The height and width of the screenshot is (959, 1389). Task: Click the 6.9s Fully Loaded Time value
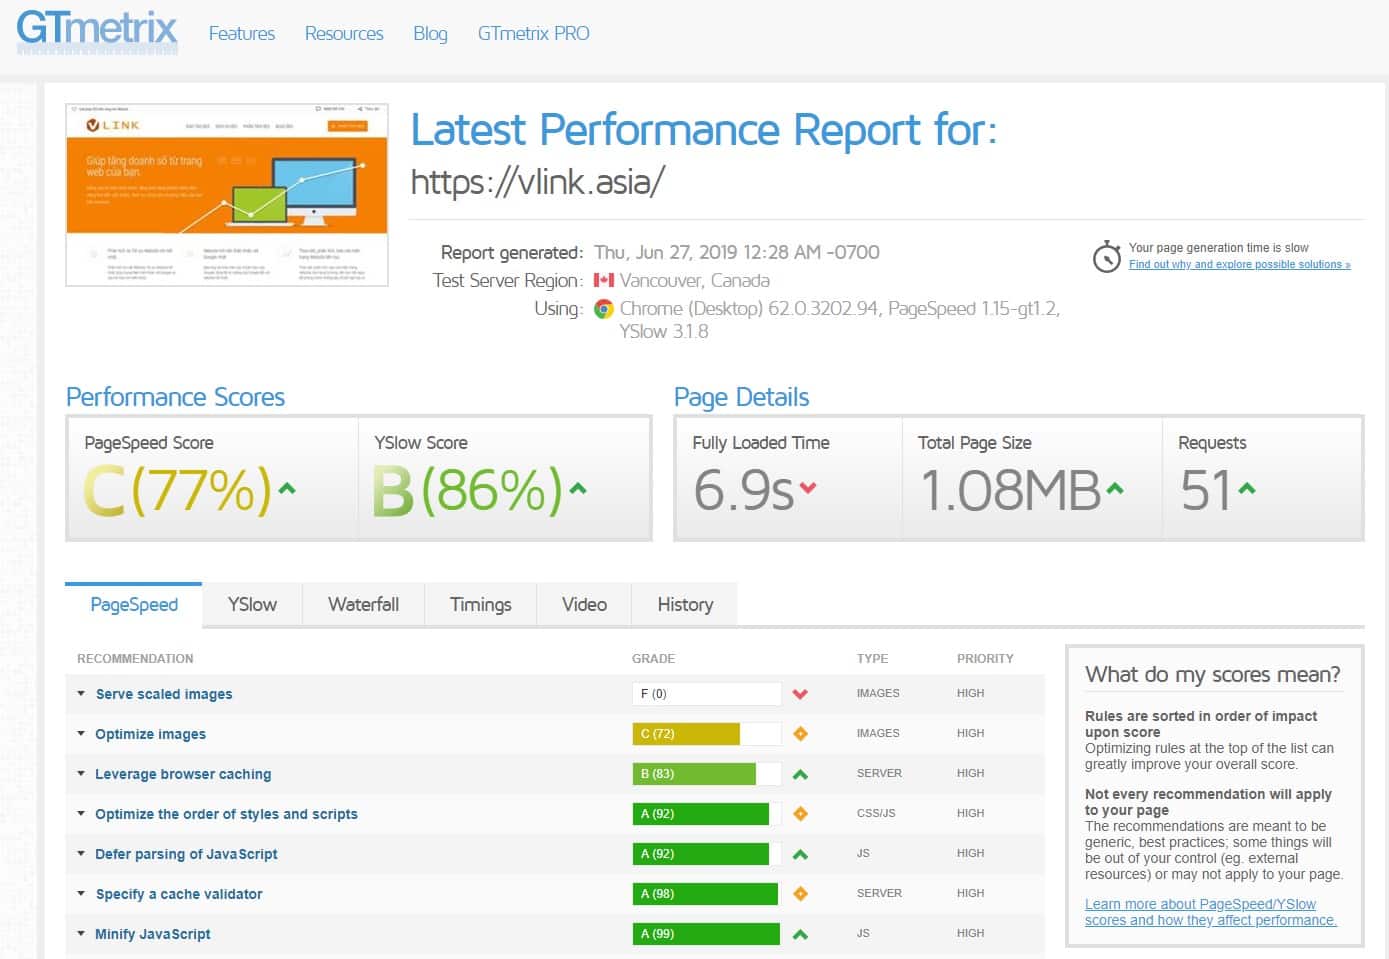click(x=743, y=490)
